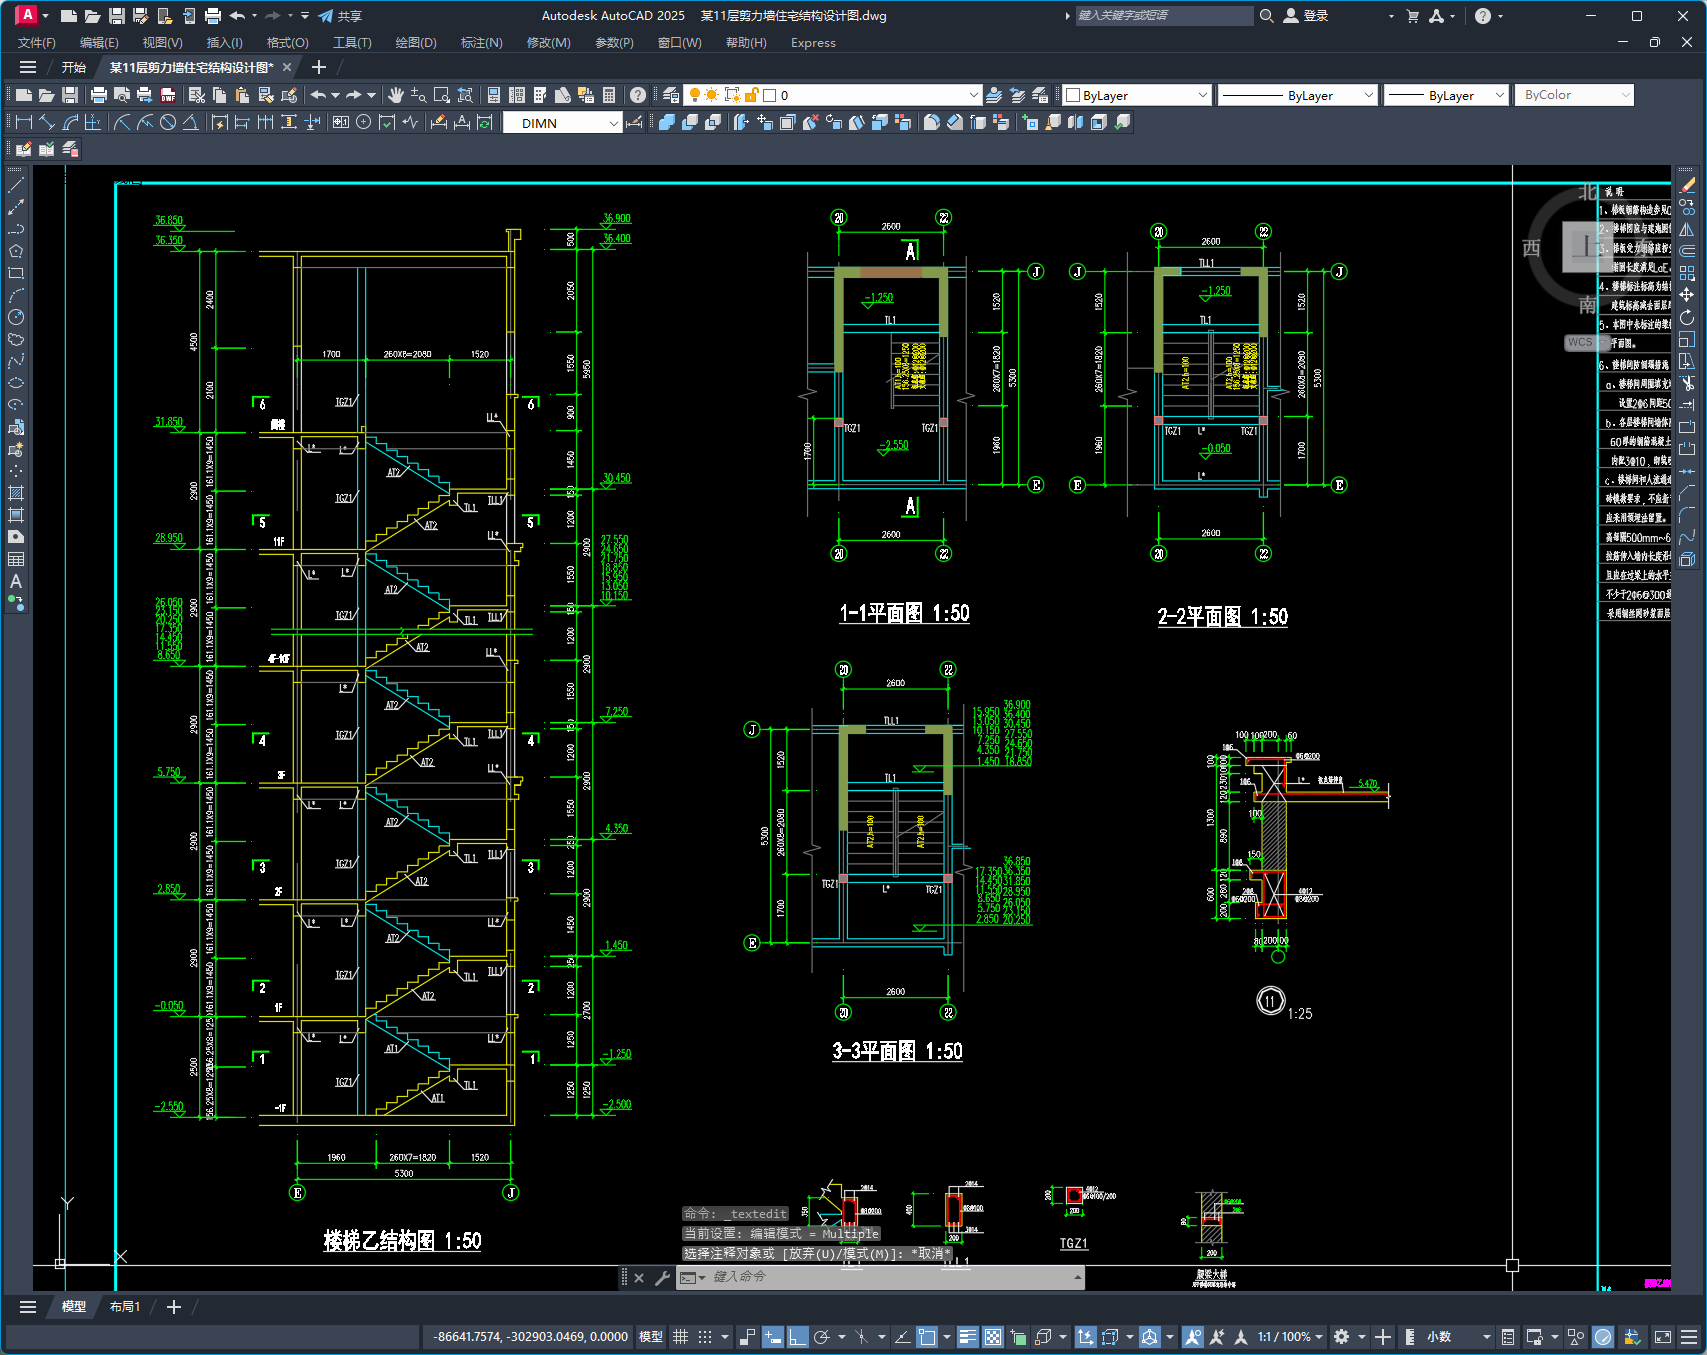Open the 编辑(E) menu

pos(99,43)
